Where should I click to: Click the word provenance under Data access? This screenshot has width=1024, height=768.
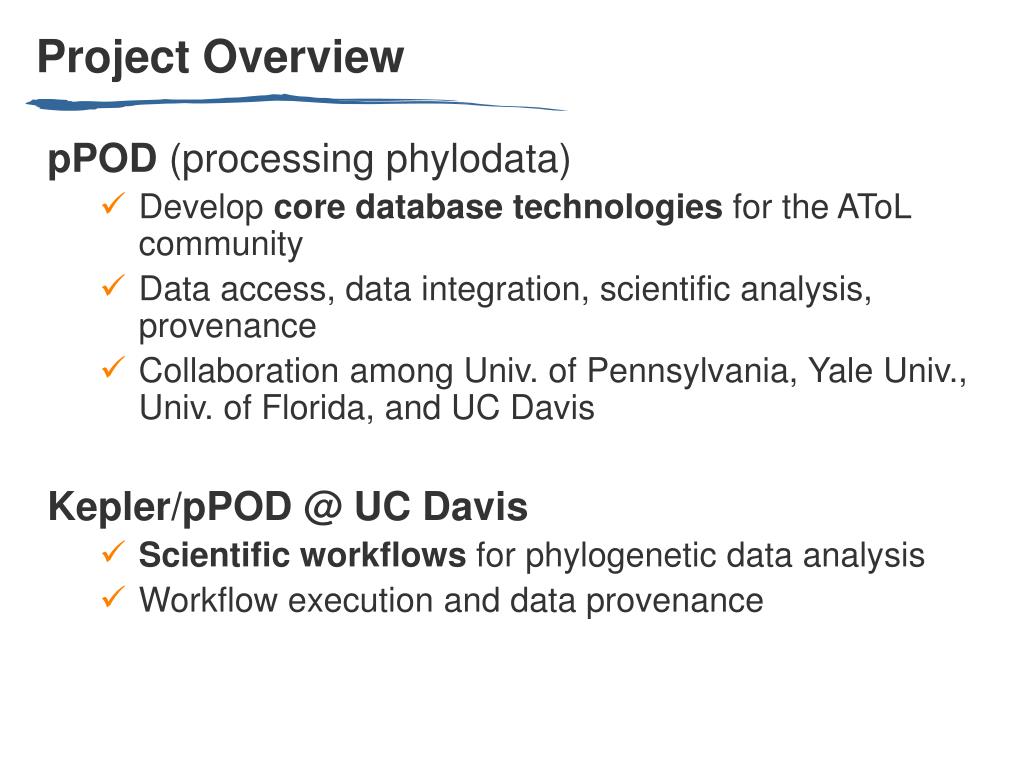(x=227, y=327)
